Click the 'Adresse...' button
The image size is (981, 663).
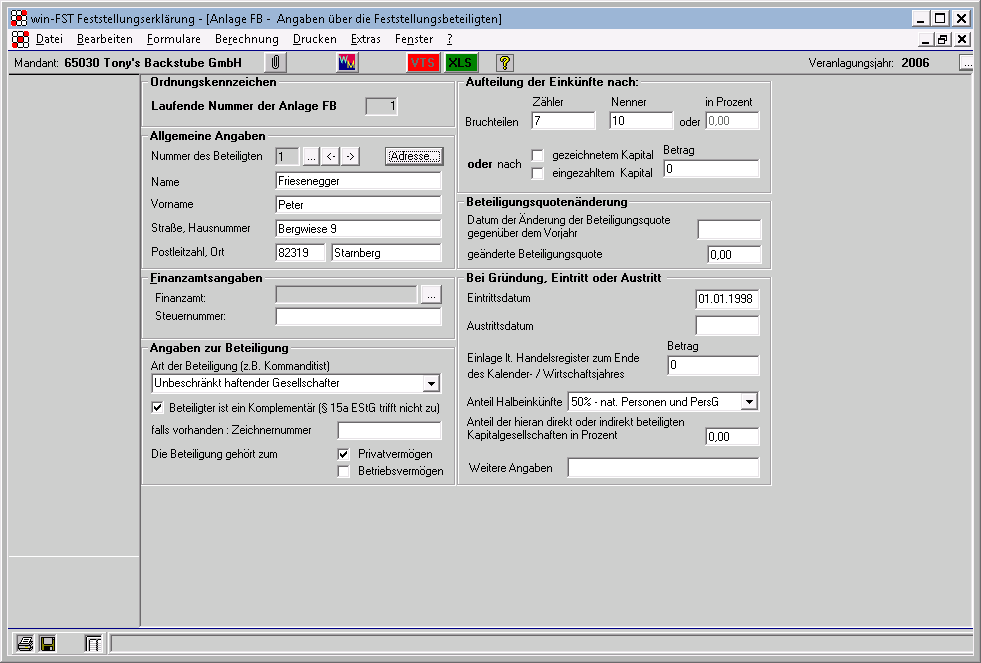[x=413, y=157]
